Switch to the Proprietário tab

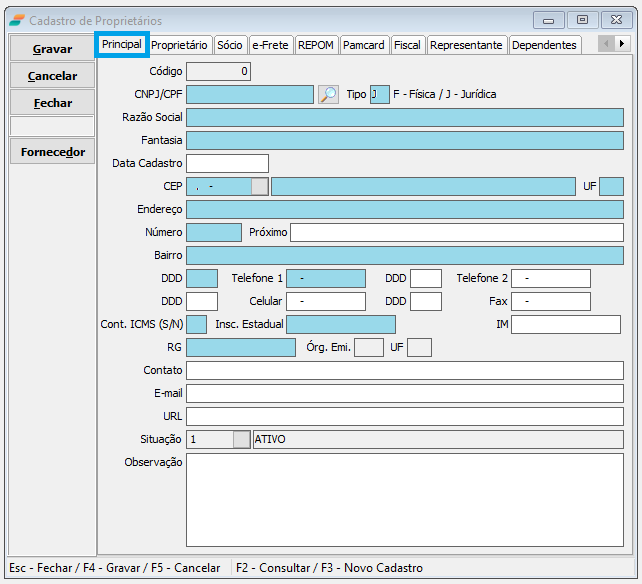pyautogui.click(x=180, y=45)
